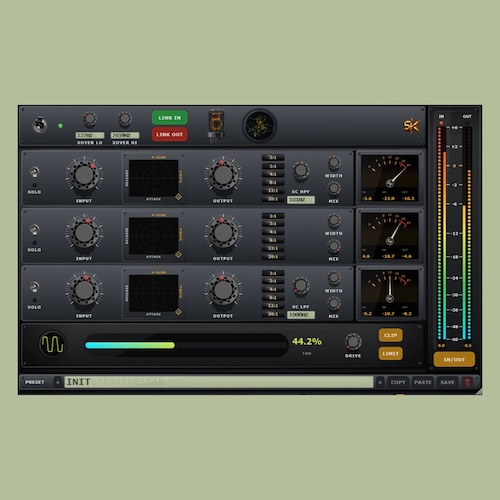Click the MIX knob on the top band
Image resolution: width=500 pixels, height=500 pixels.
click(334, 188)
